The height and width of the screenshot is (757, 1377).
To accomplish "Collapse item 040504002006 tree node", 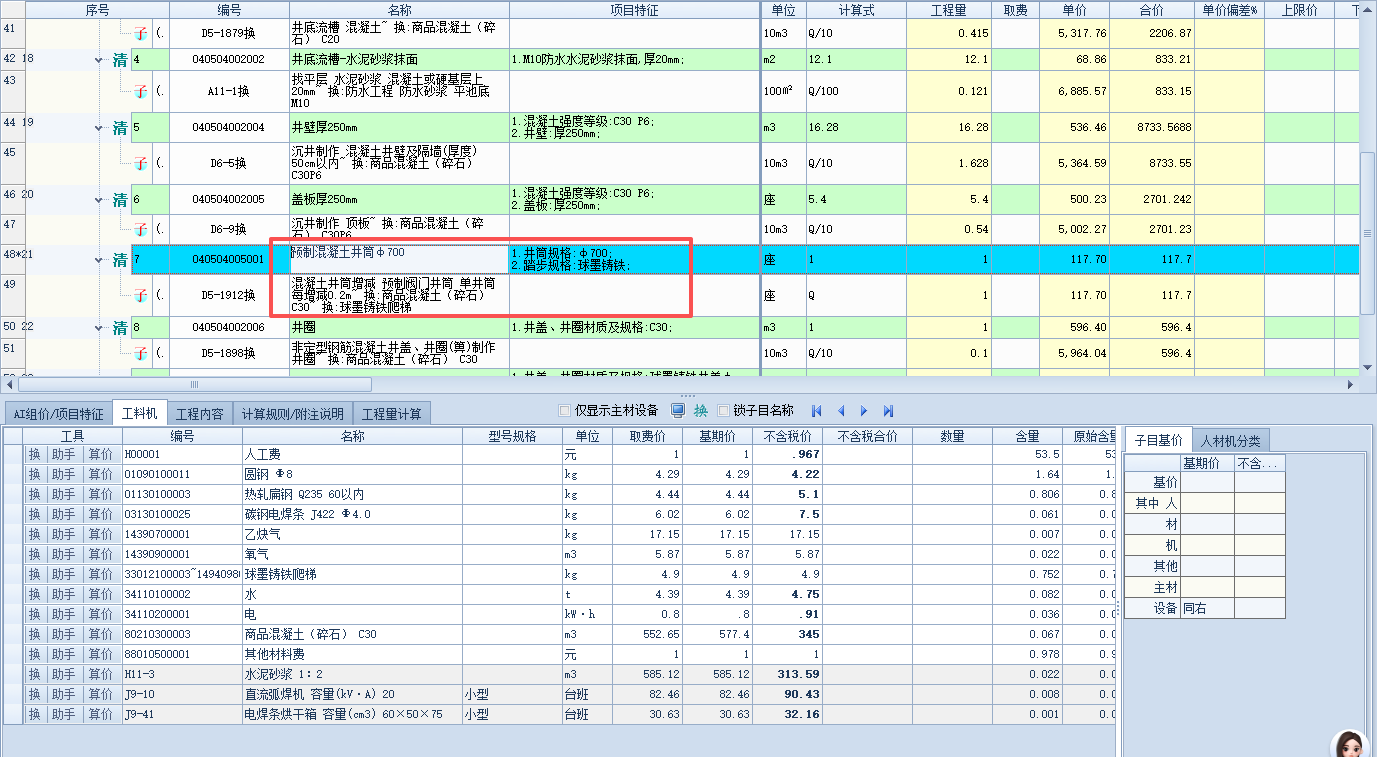I will pyautogui.click(x=98, y=329).
